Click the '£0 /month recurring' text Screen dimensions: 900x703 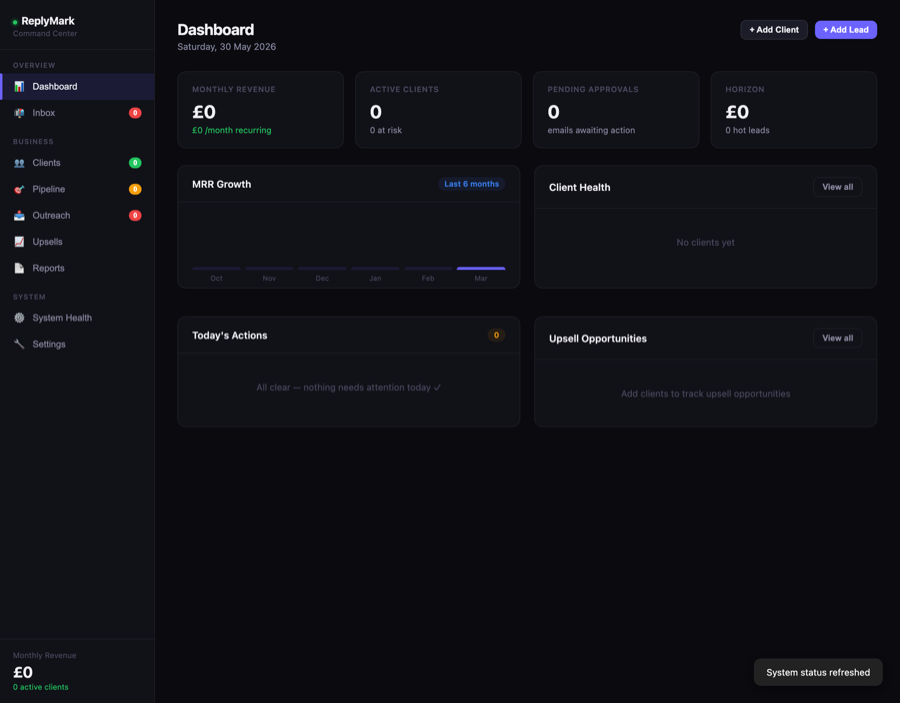click(232, 130)
